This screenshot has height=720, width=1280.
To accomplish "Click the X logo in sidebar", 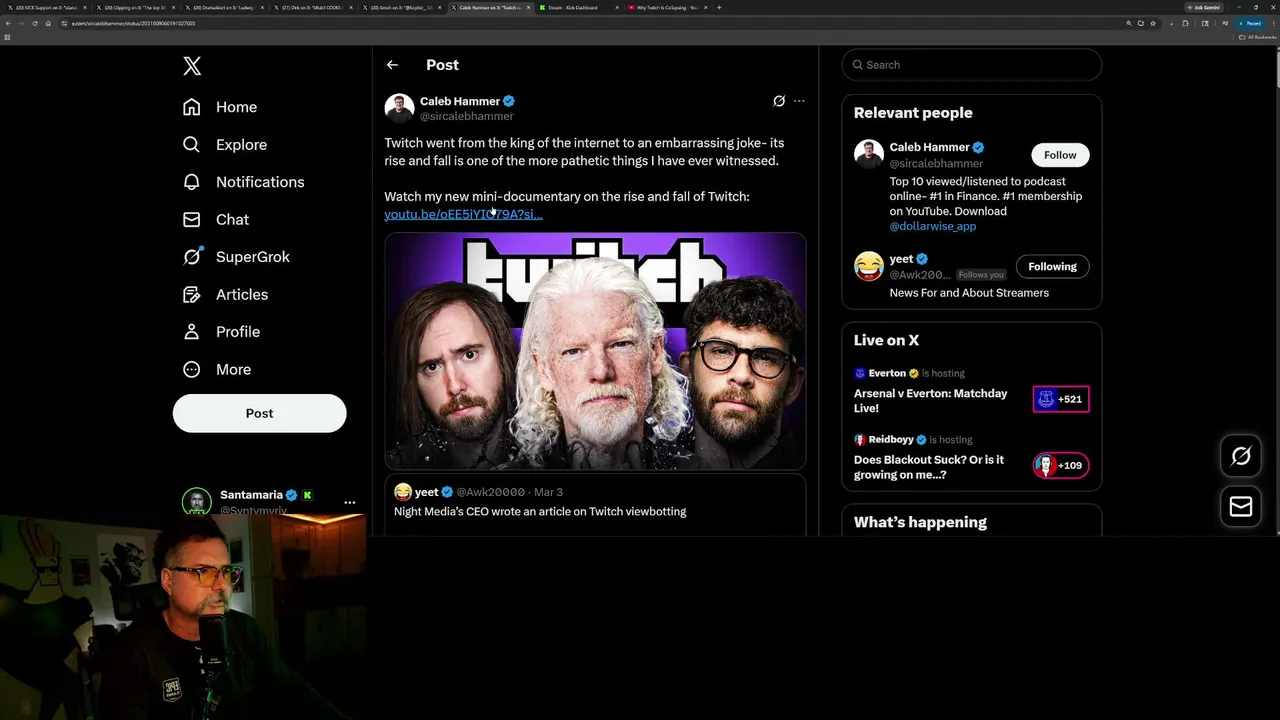I will tap(192, 66).
